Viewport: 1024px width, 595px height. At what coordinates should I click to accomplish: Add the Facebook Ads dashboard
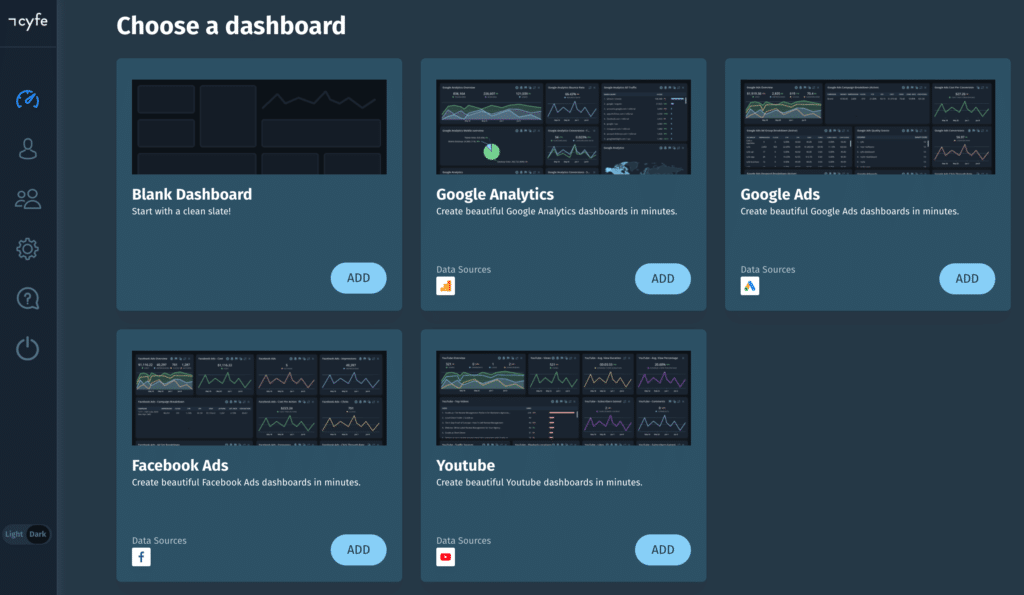359,550
